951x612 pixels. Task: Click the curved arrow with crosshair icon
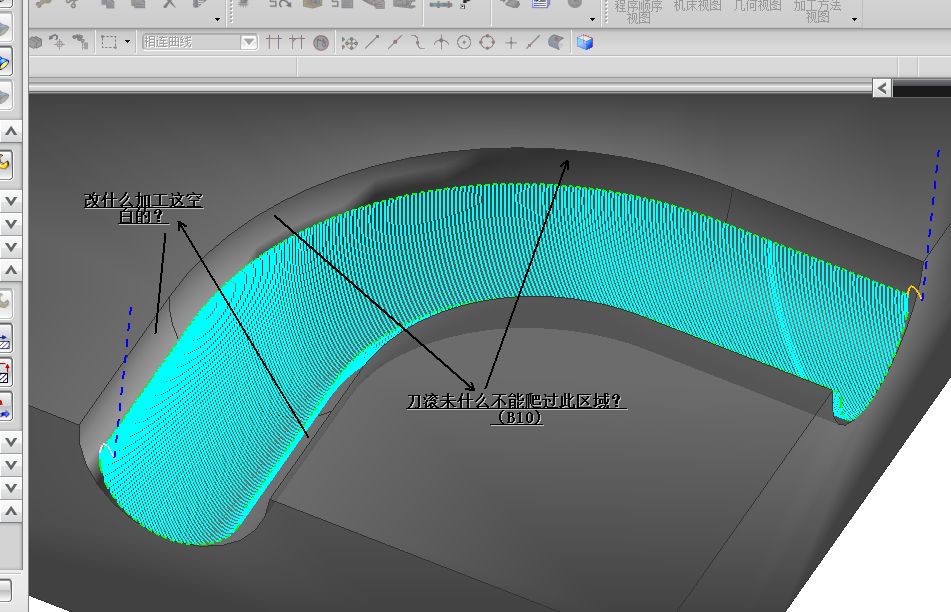pyautogui.click(x=58, y=42)
